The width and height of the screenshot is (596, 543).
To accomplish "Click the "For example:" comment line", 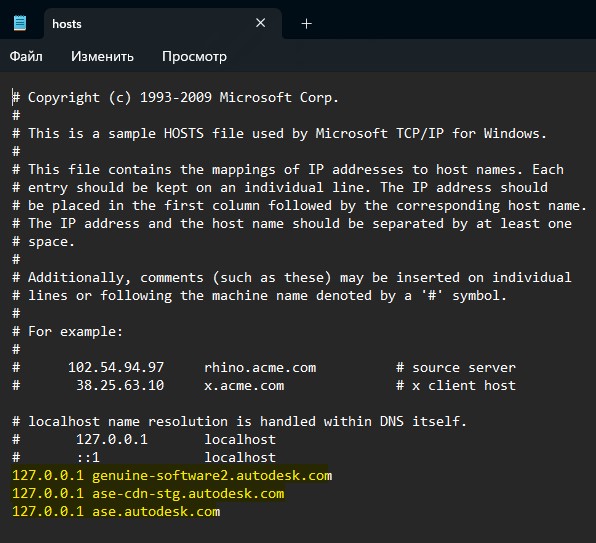I will tap(67, 332).
